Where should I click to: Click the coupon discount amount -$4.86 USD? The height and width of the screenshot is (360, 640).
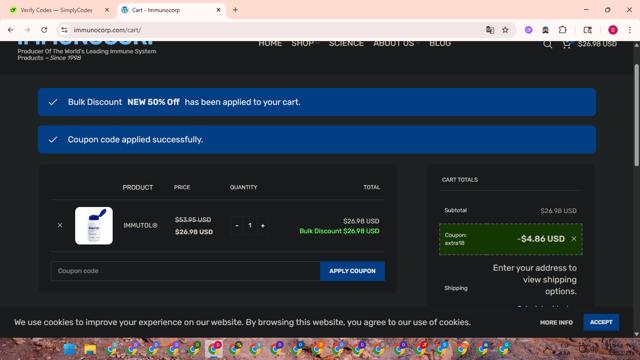541,239
